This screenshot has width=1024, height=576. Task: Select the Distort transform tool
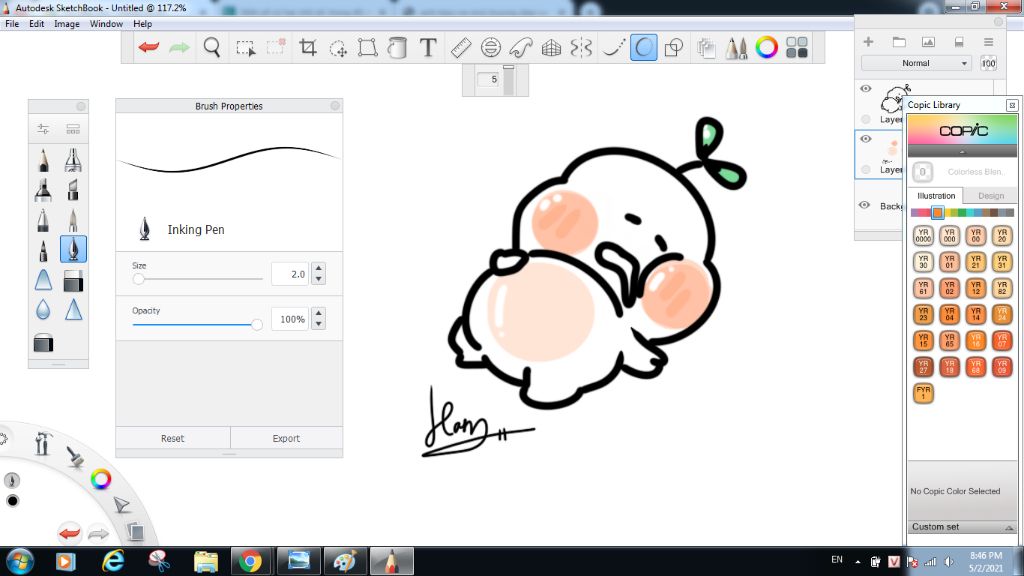[x=368, y=47]
